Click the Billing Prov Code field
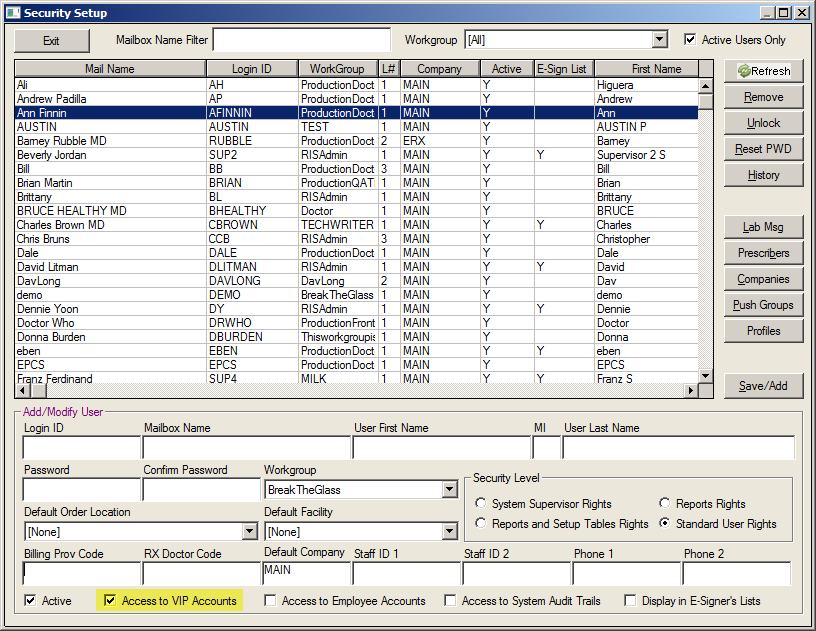Screen dimensions: 816x631 82,573
